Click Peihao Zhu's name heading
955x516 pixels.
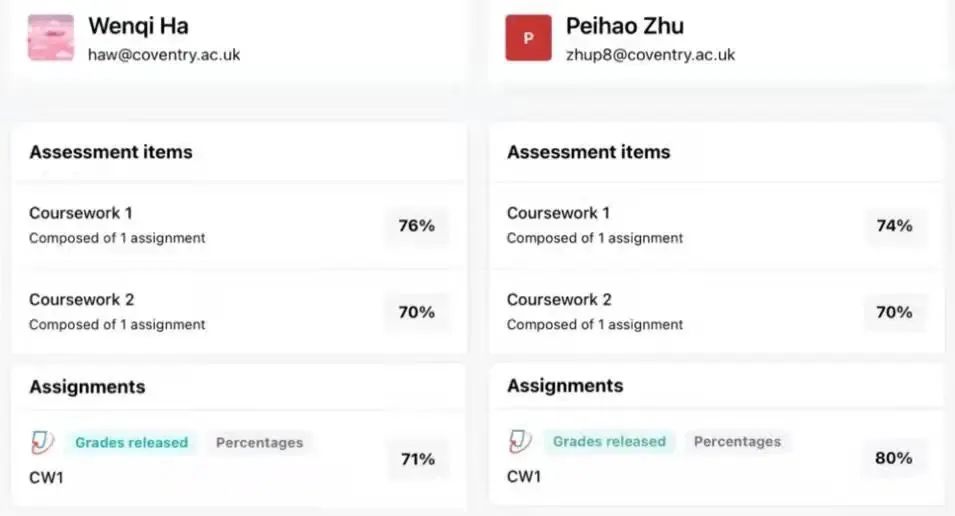tap(625, 26)
